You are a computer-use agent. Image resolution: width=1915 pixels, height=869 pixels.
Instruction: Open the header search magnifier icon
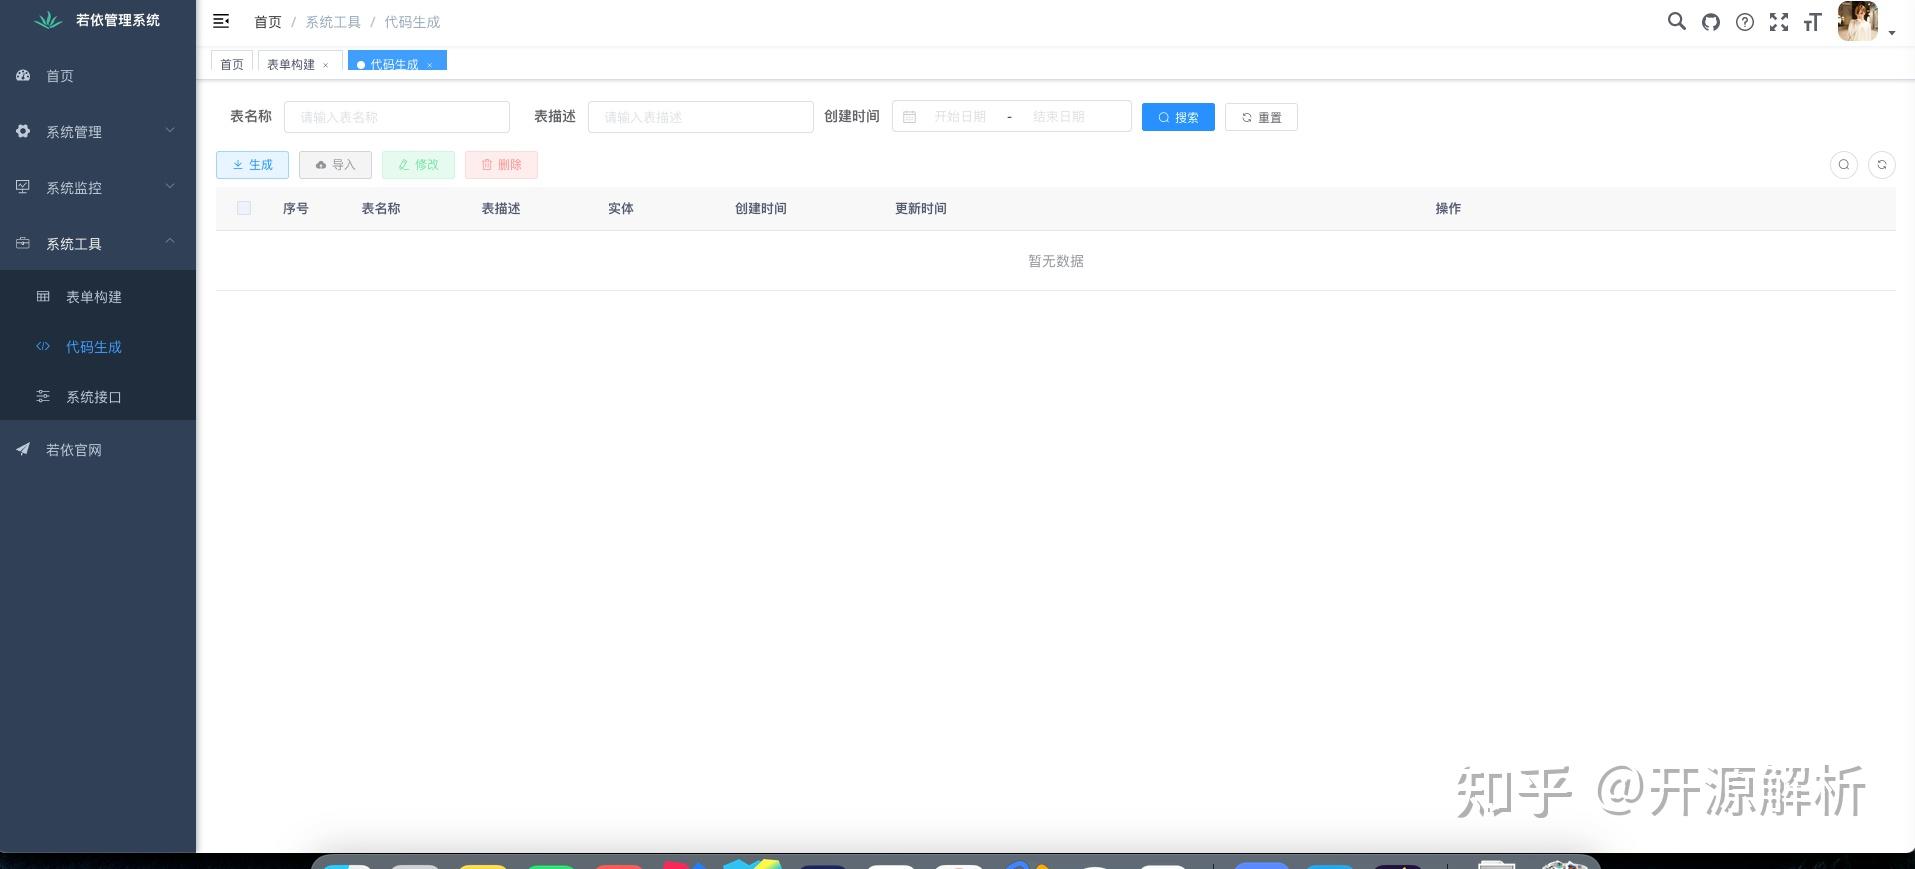tap(1676, 21)
